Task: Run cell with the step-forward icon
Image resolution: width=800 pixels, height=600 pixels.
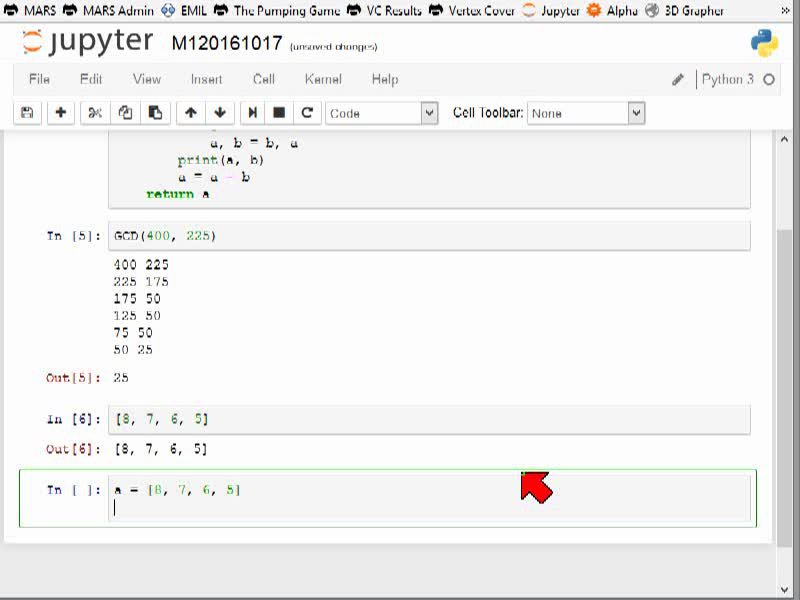Action: click(x=253, y=113)
